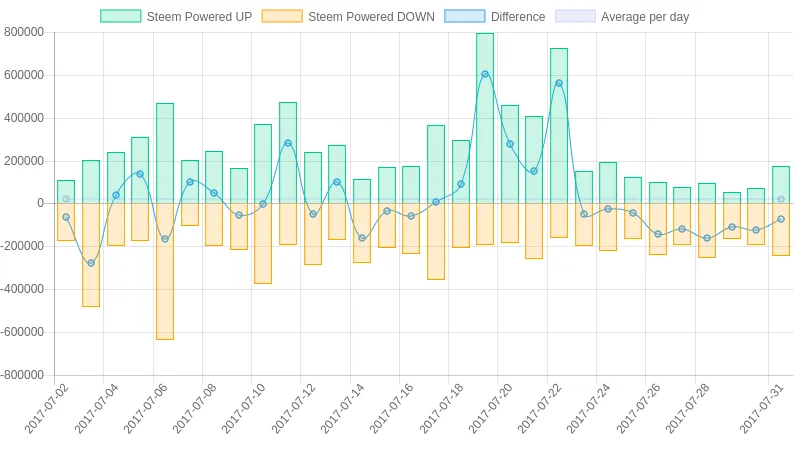Screen dimensions: 800x450
Task: Click the Average per day point at right edge
Action: [781, 199]
